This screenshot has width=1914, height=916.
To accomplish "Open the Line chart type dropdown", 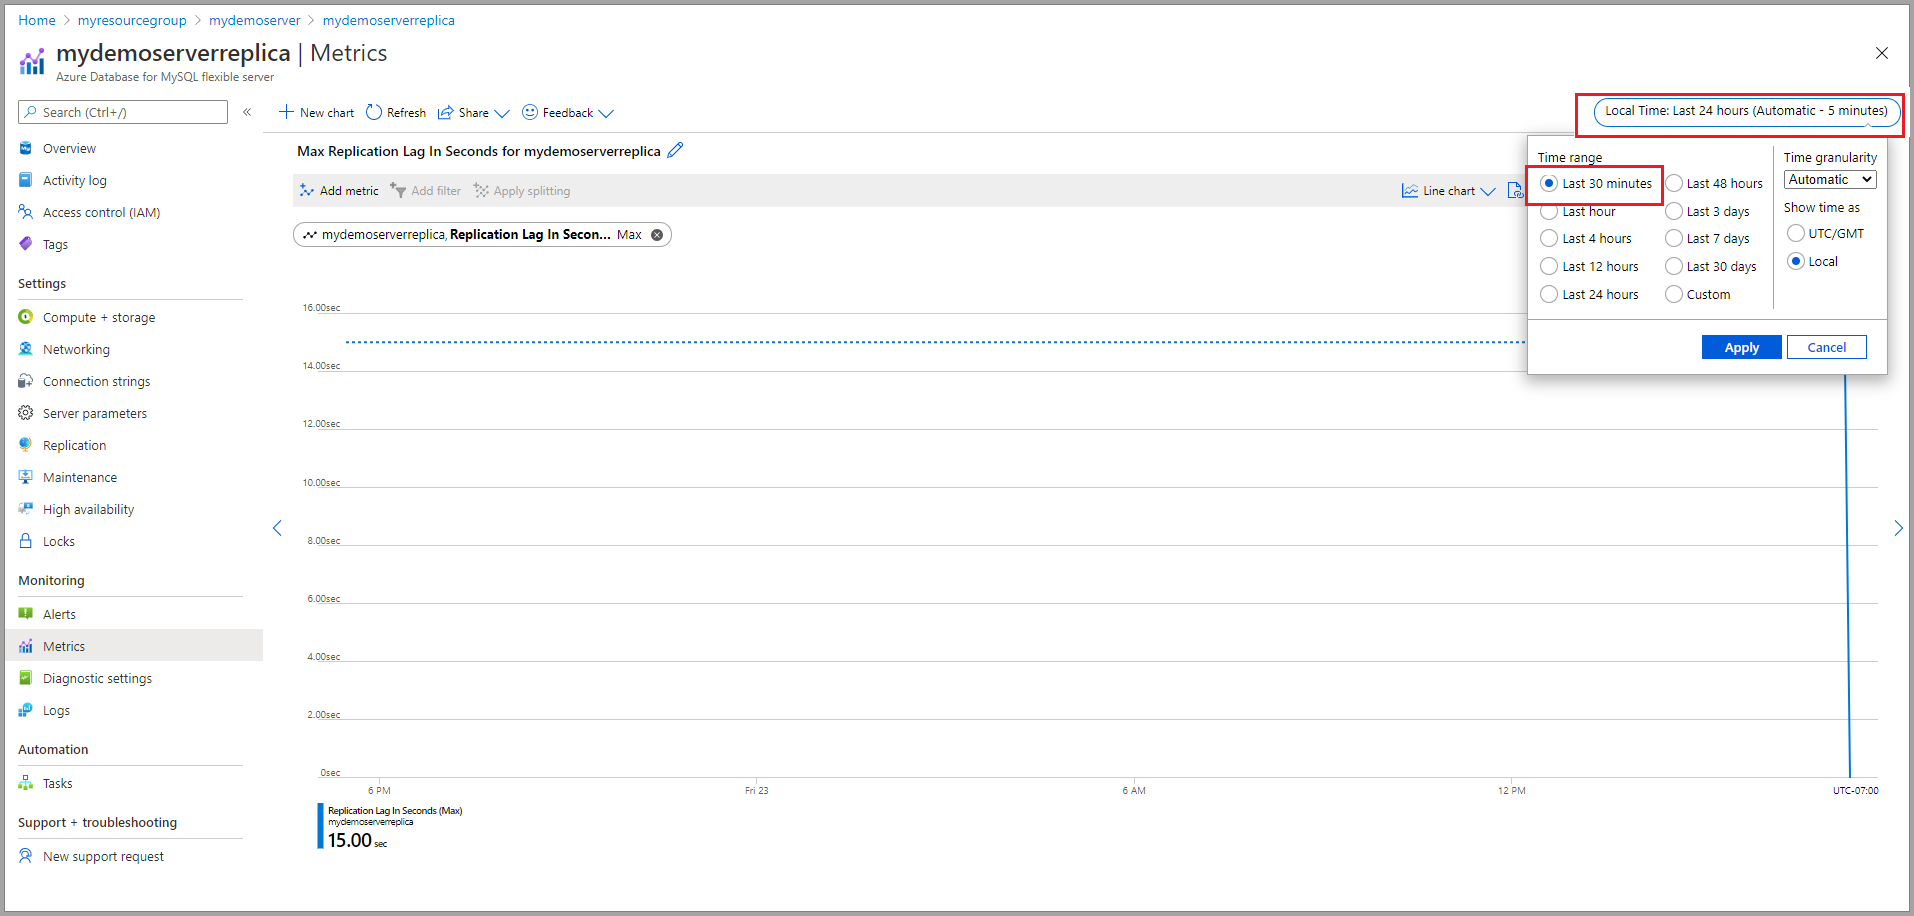I will pyautogui.click(x=1449, y=191).
